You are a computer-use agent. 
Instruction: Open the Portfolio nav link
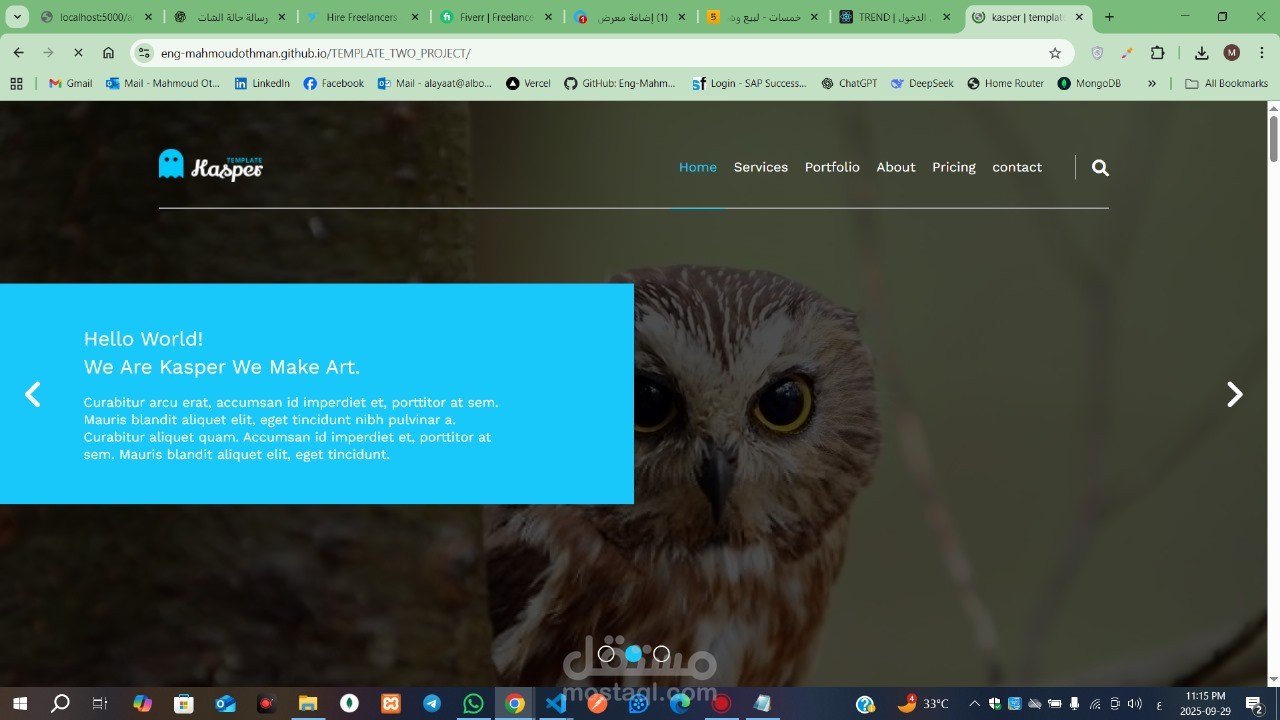(x=832, y=167)
